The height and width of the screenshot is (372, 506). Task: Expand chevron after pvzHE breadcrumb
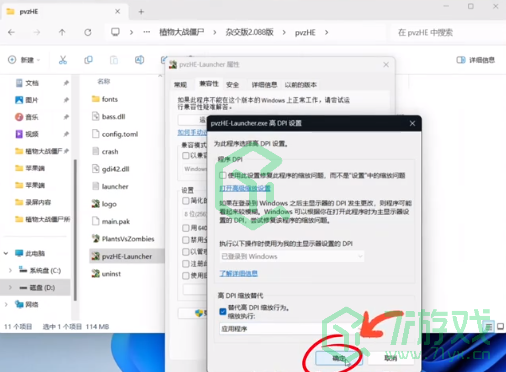point(326,32)
